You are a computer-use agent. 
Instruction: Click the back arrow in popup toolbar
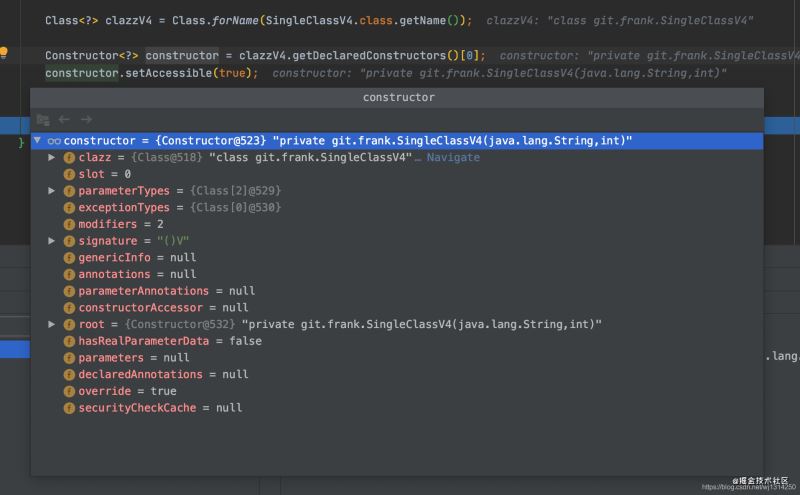pos(65,119)
